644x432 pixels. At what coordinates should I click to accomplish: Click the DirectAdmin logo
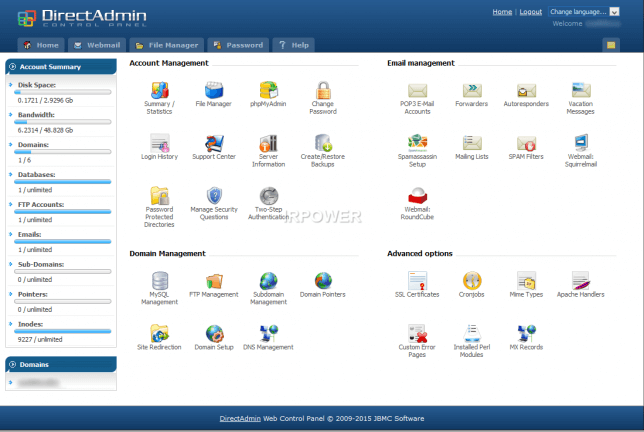(82, 18)
